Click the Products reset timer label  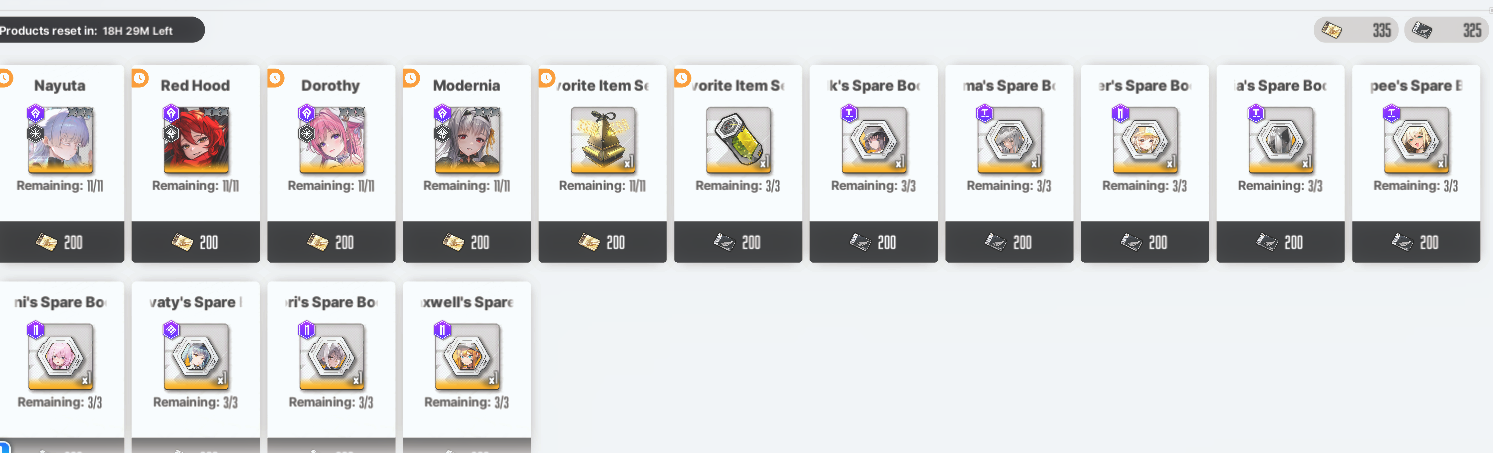click(86, 31)
